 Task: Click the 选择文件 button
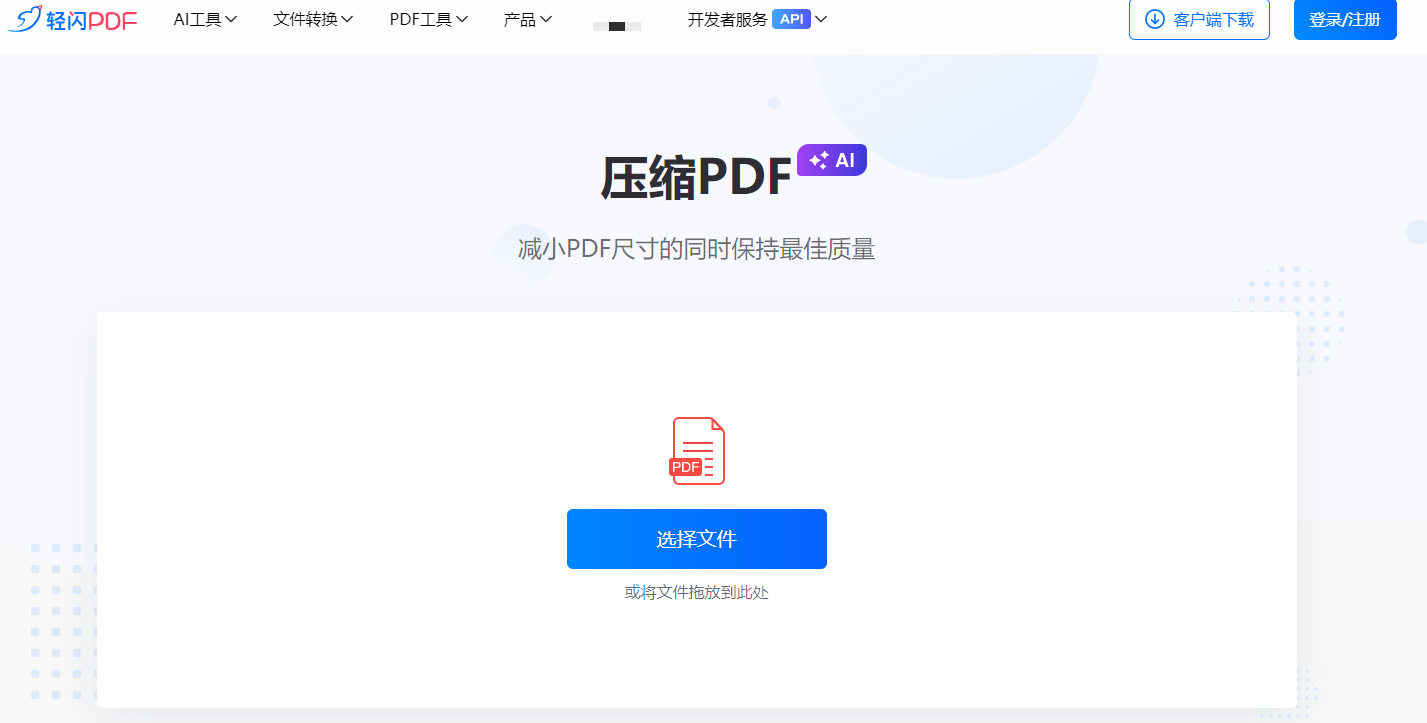click(x=696, y=538)
